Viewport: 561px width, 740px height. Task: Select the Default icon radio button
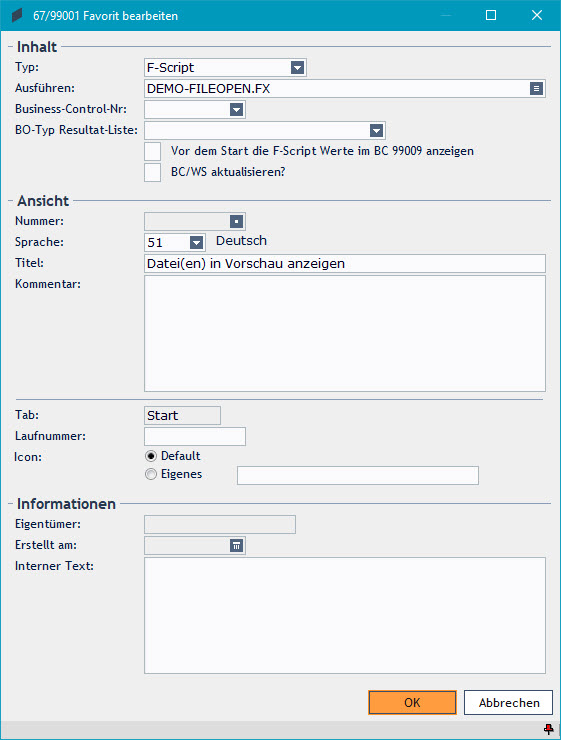[151, 456]
